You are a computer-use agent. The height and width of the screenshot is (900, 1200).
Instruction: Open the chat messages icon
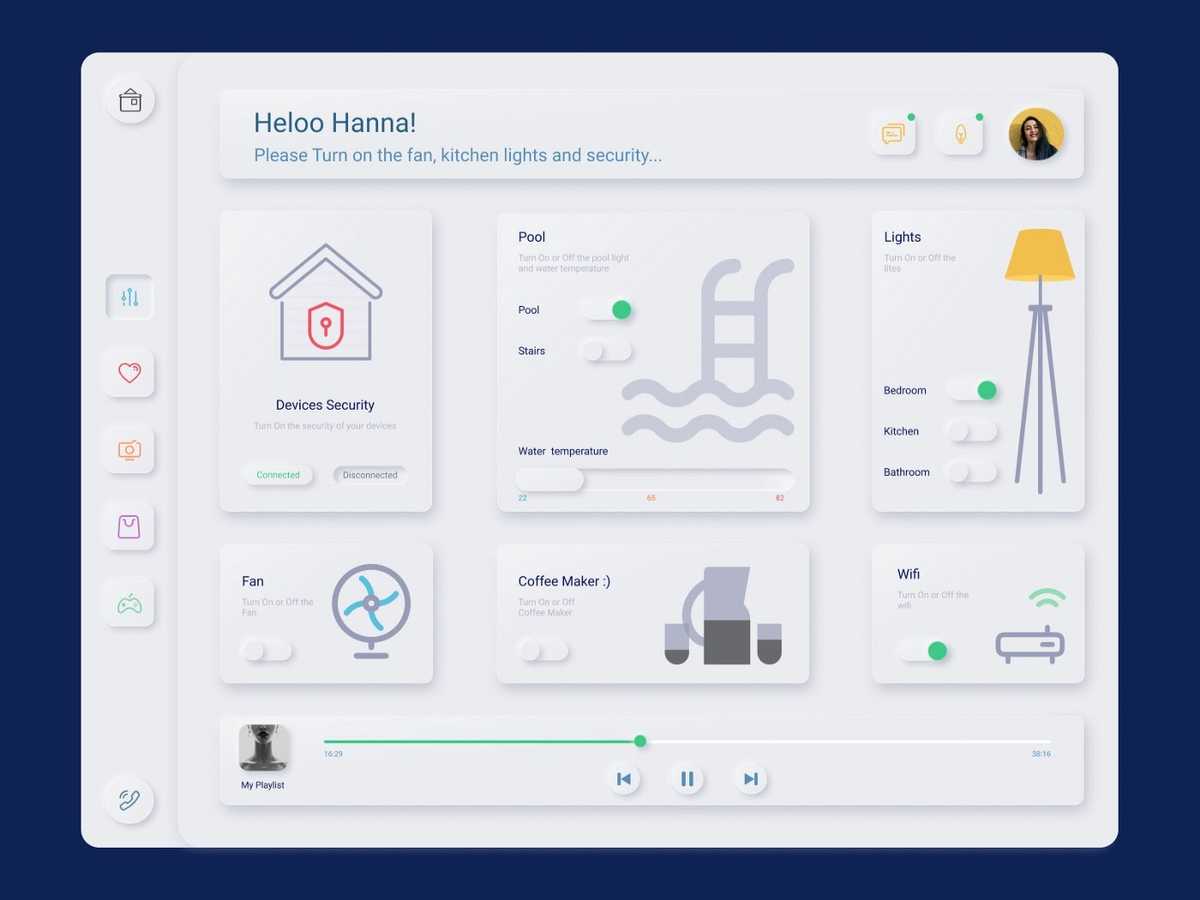coord(893,133)
